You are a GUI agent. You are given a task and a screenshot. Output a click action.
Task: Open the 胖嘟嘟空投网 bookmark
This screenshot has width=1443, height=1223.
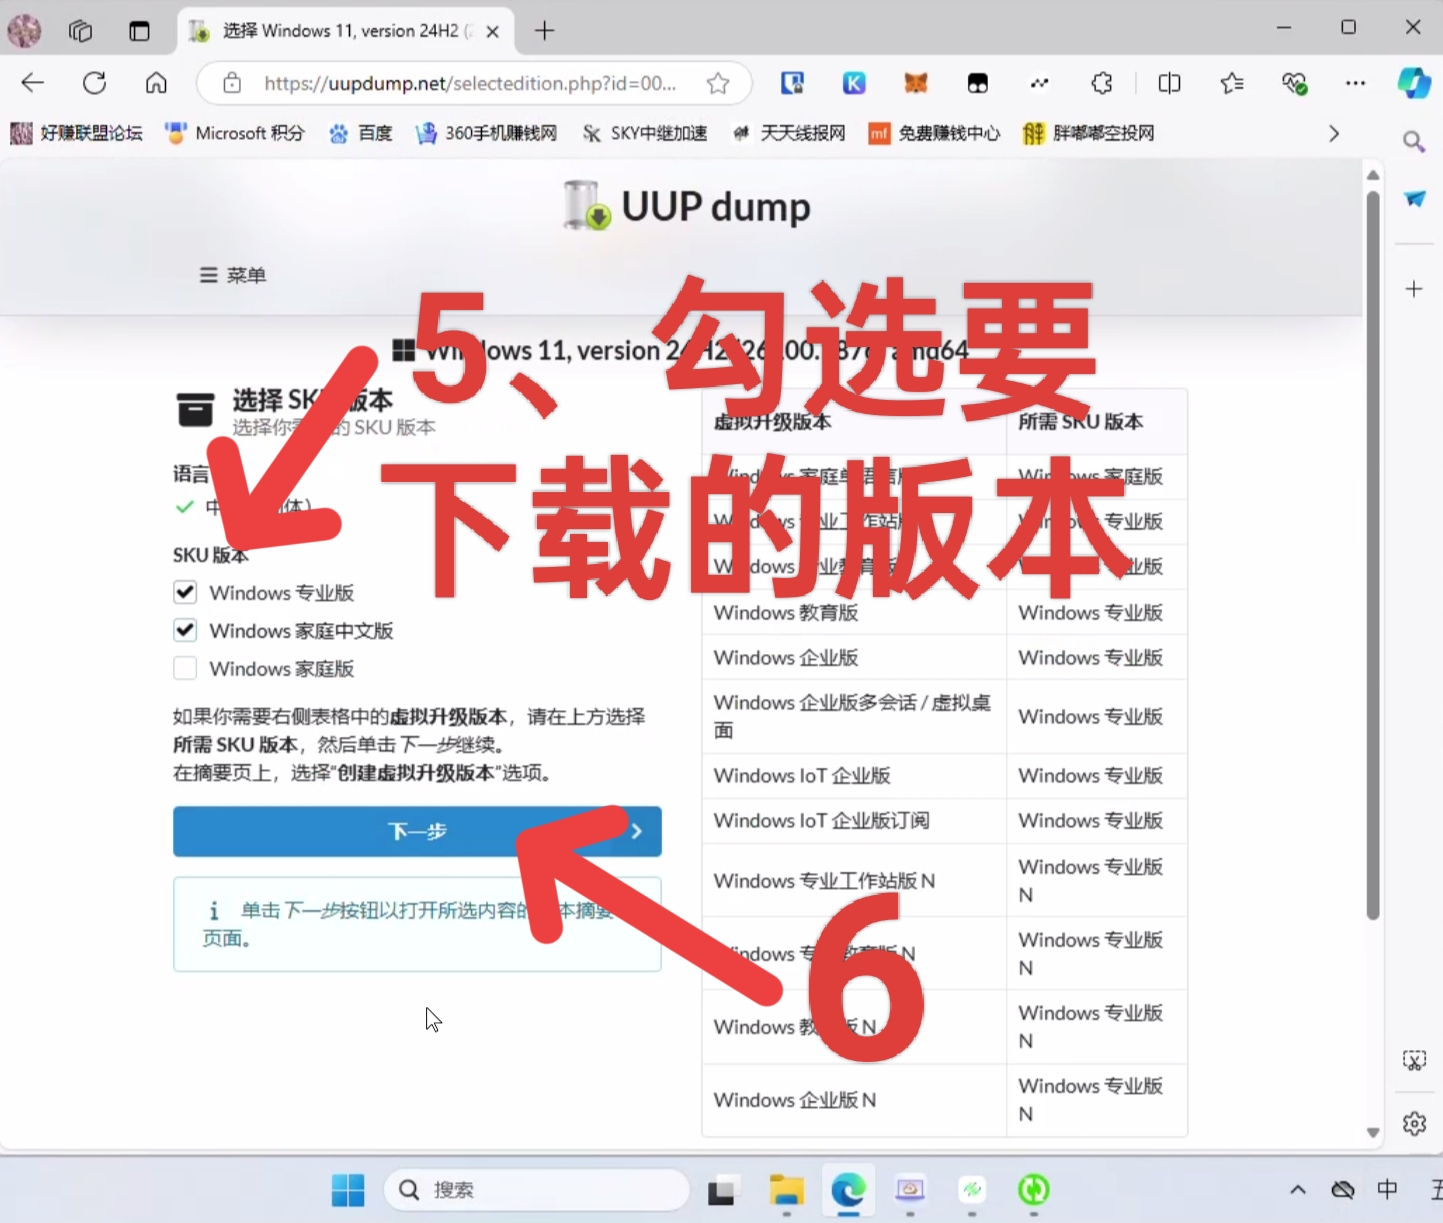(1089, 133)
